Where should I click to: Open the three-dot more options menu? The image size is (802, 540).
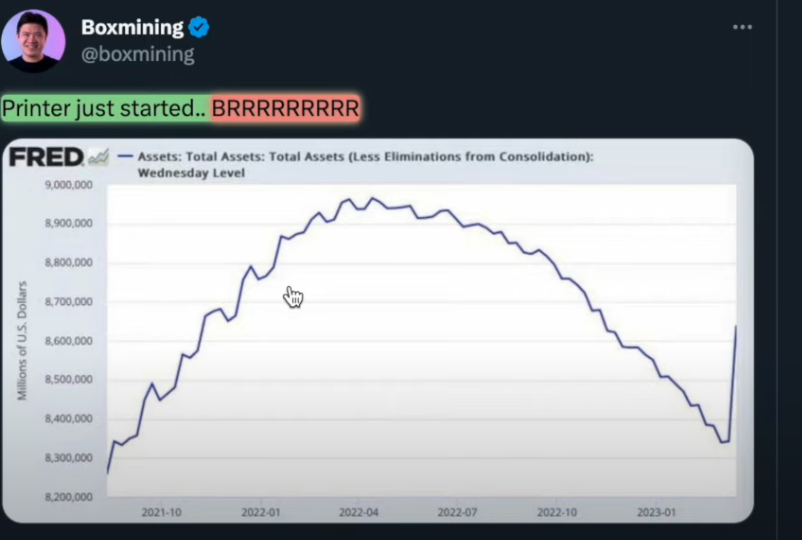(742, 27)
